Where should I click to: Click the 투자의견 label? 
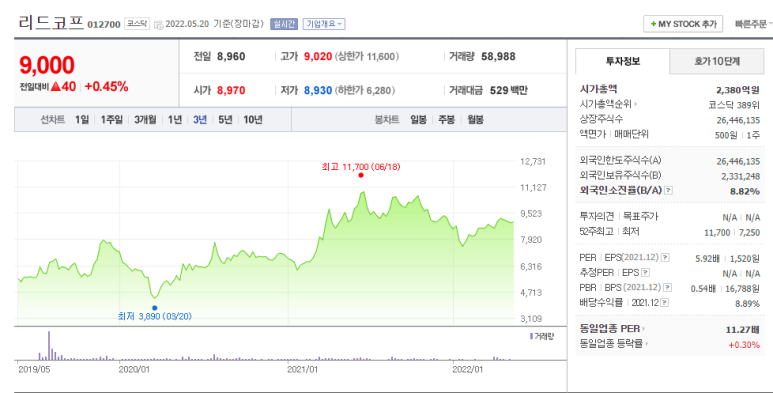pyautogui.click(x=597, y=216)
